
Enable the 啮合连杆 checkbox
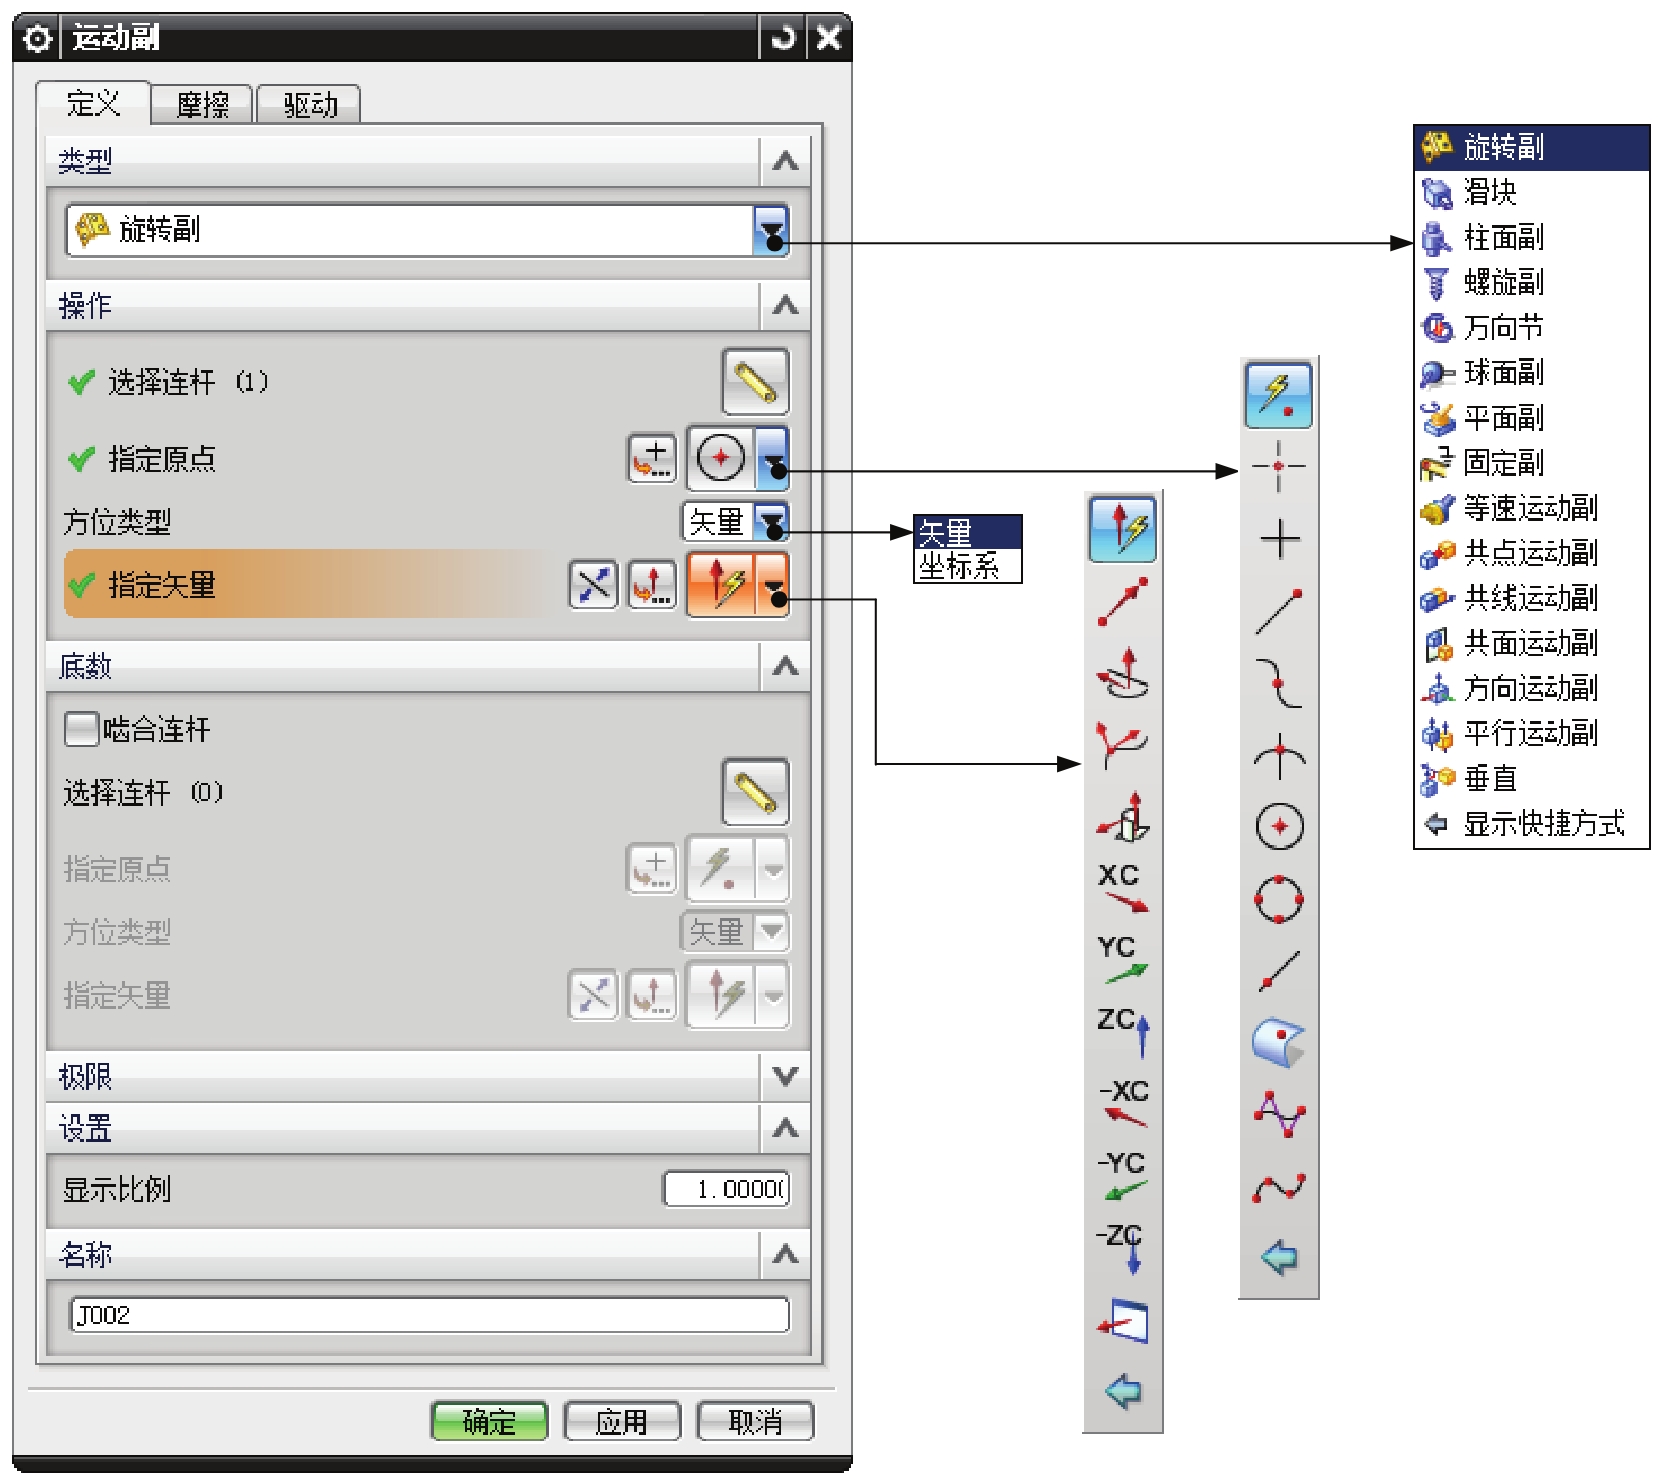tap(81, 729)
